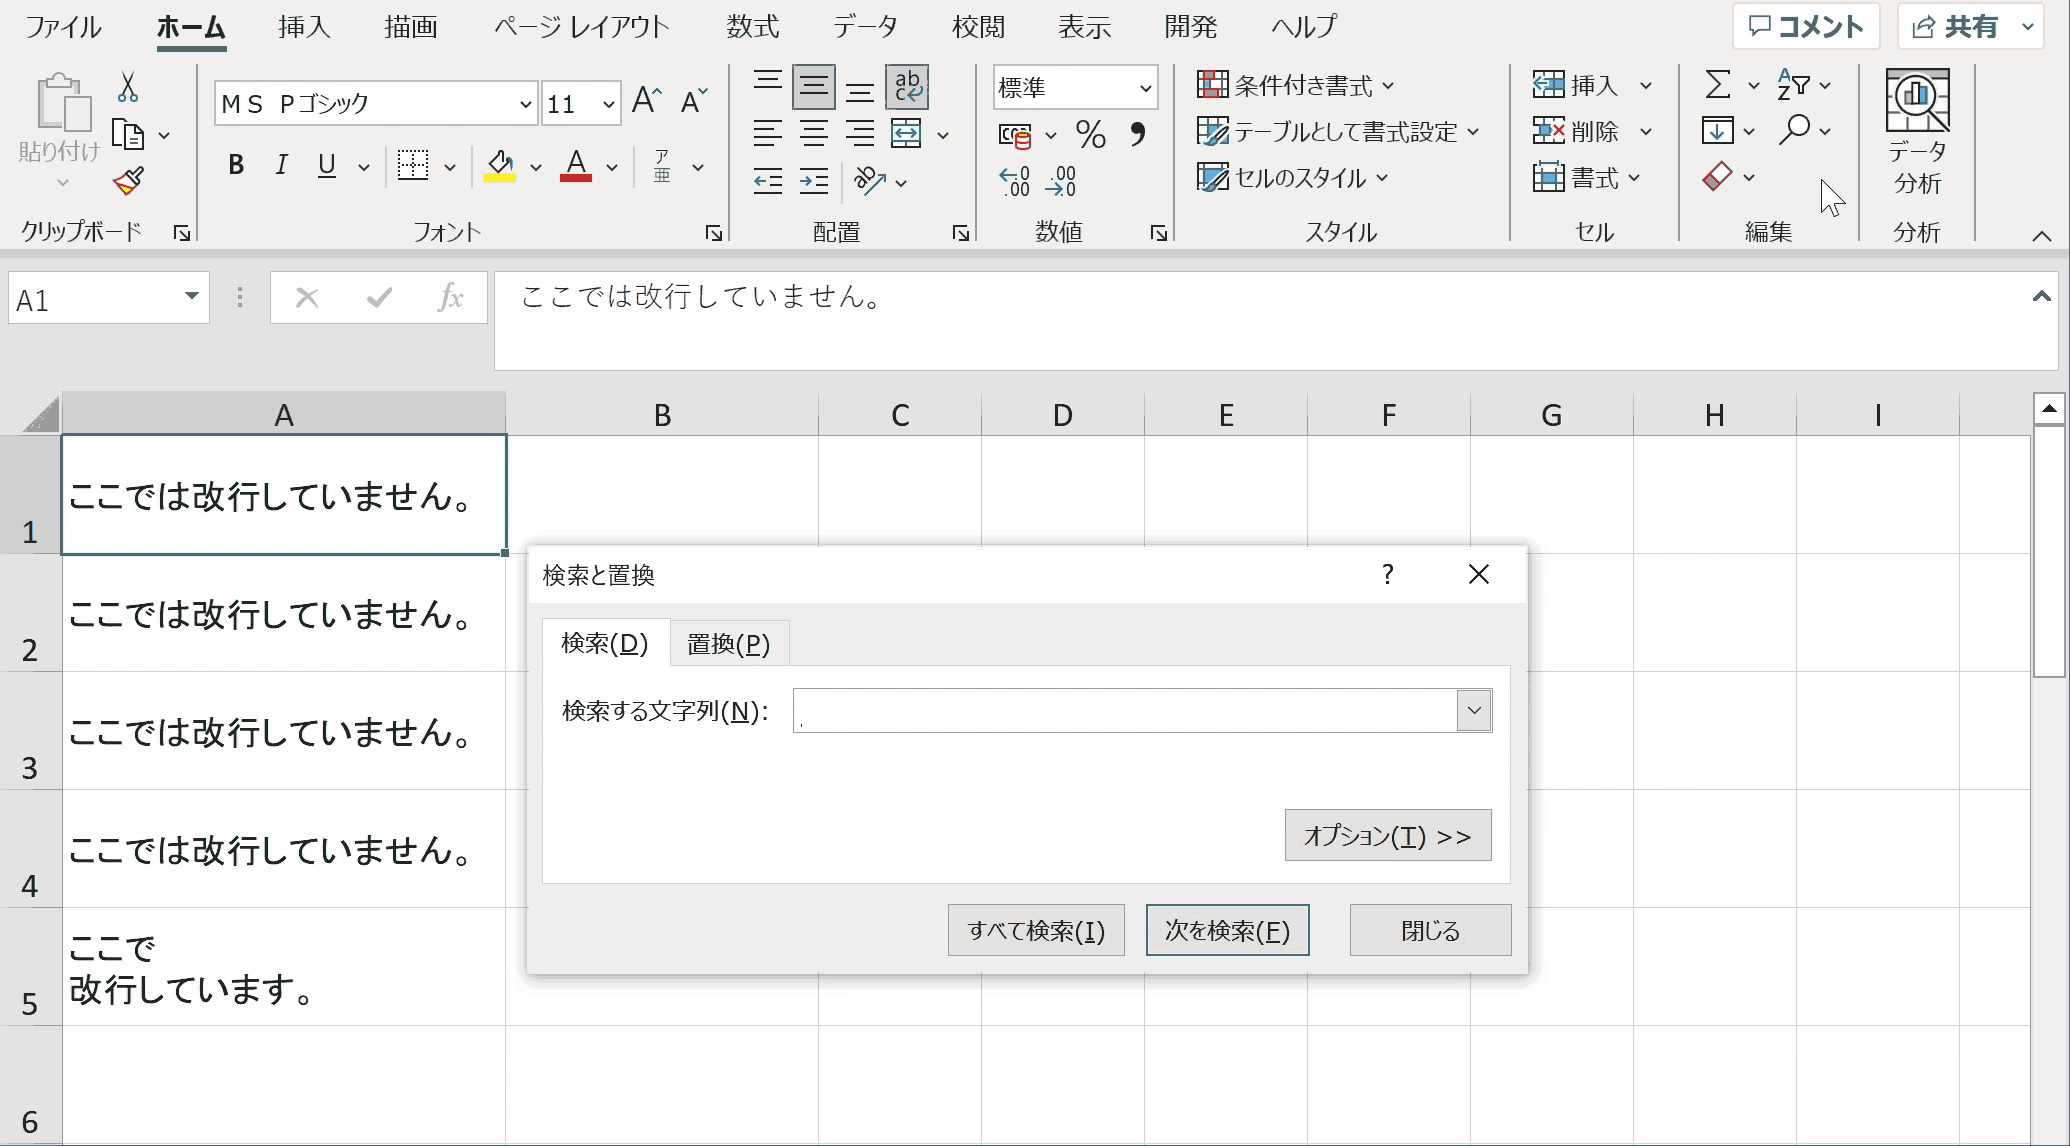Select cell A5 with line-broken text
2070x1146 pixels.
(x=284, y=967)
